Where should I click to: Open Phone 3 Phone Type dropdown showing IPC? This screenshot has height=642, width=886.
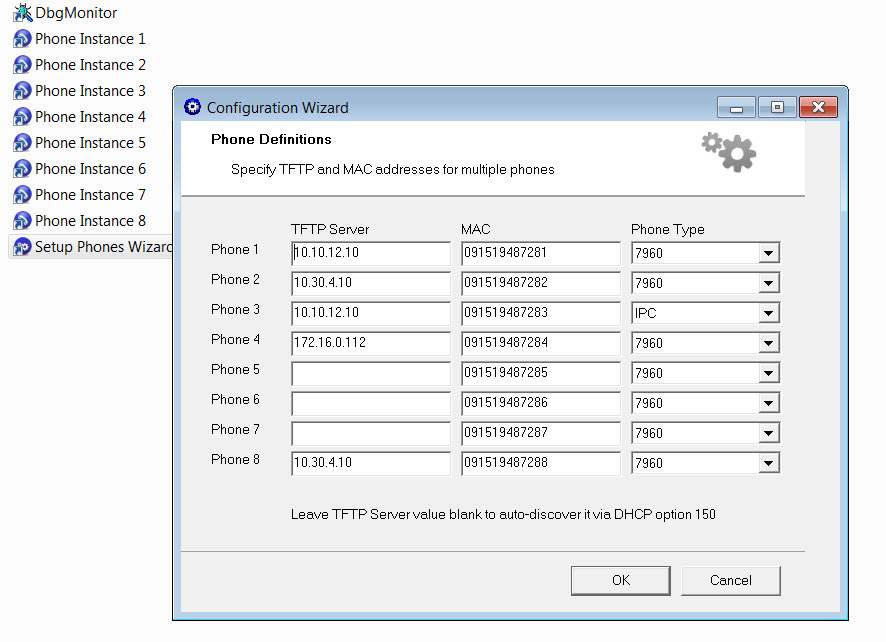click(768, 314)
